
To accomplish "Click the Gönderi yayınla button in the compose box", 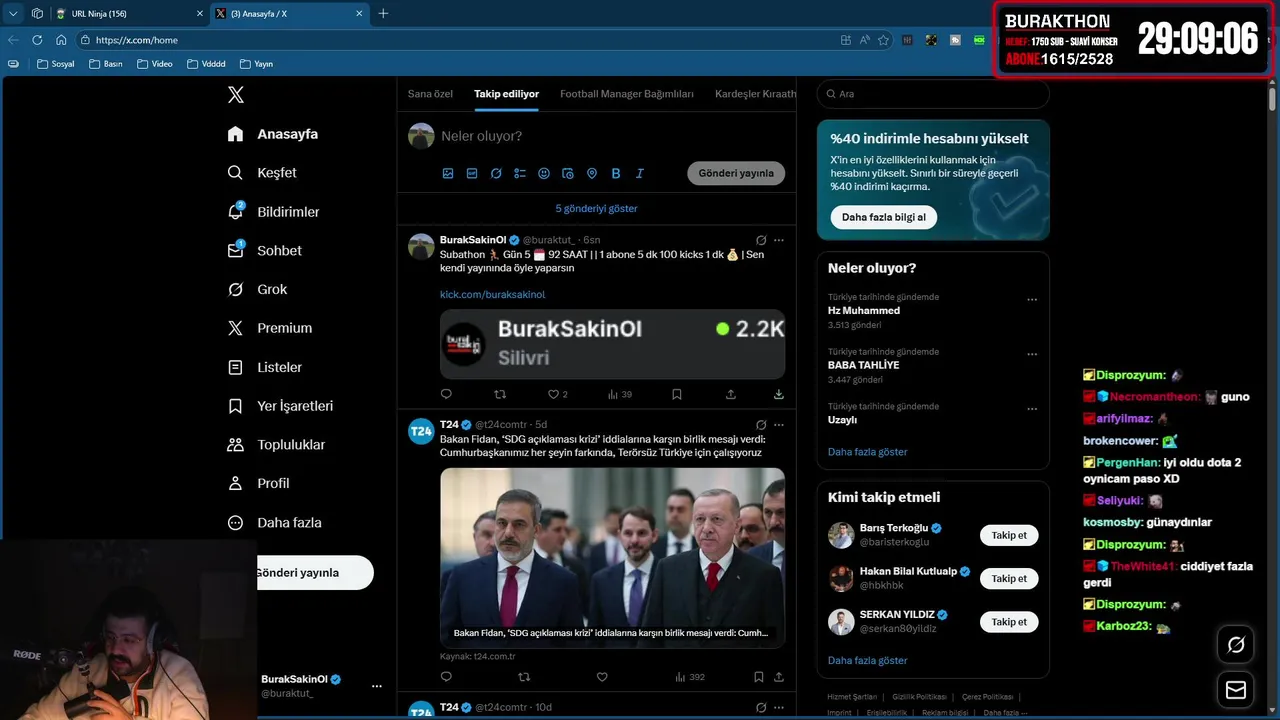I will [x=736, y=173].
